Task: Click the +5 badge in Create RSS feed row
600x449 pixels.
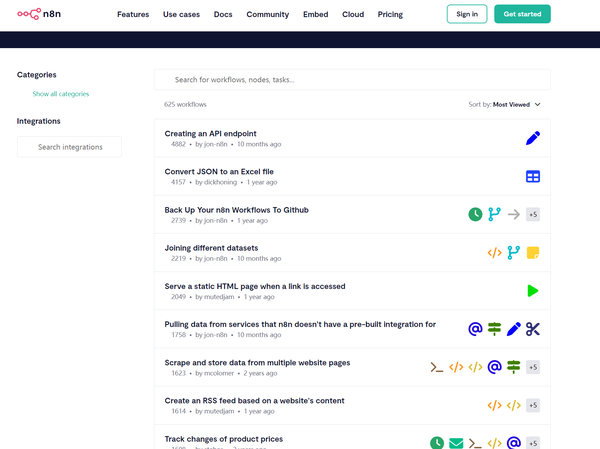Action: coord(533,405)
